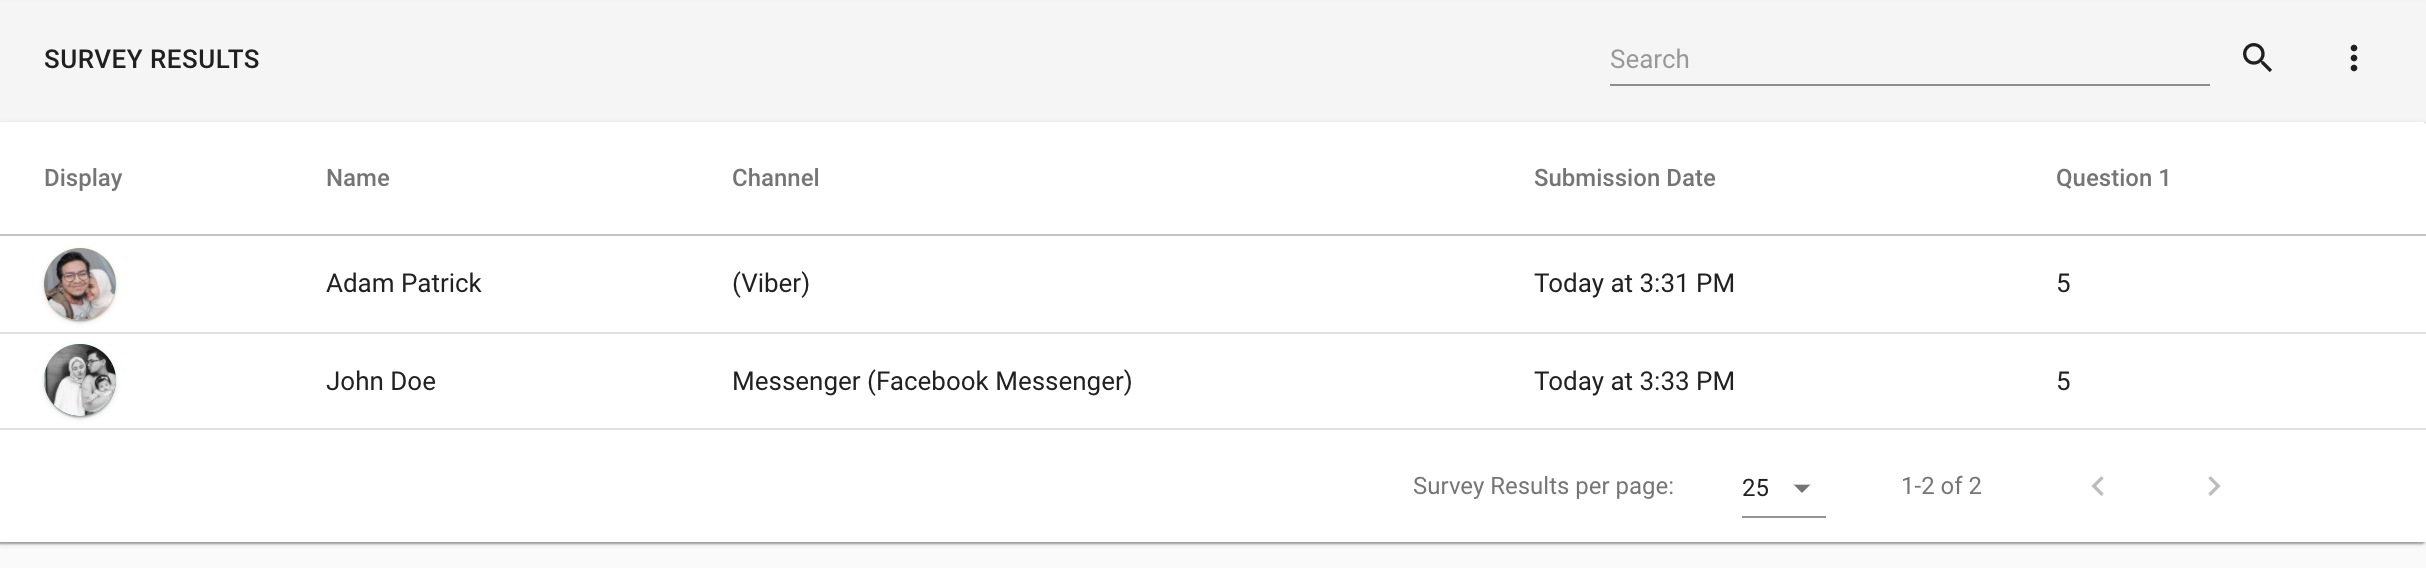Go to previous page of results
Image resolution: width=2426 pixels, height=568 pixels.
[x=2098, y=486]
